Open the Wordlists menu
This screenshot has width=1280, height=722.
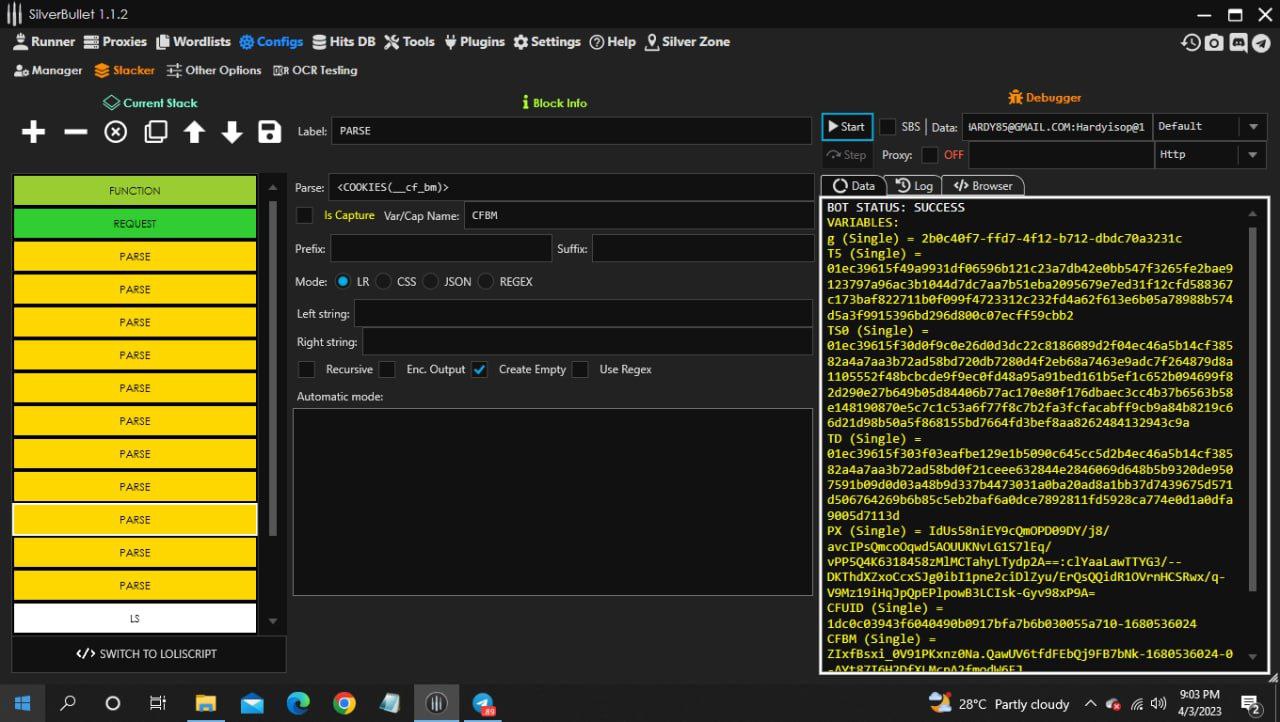[192, 42]
